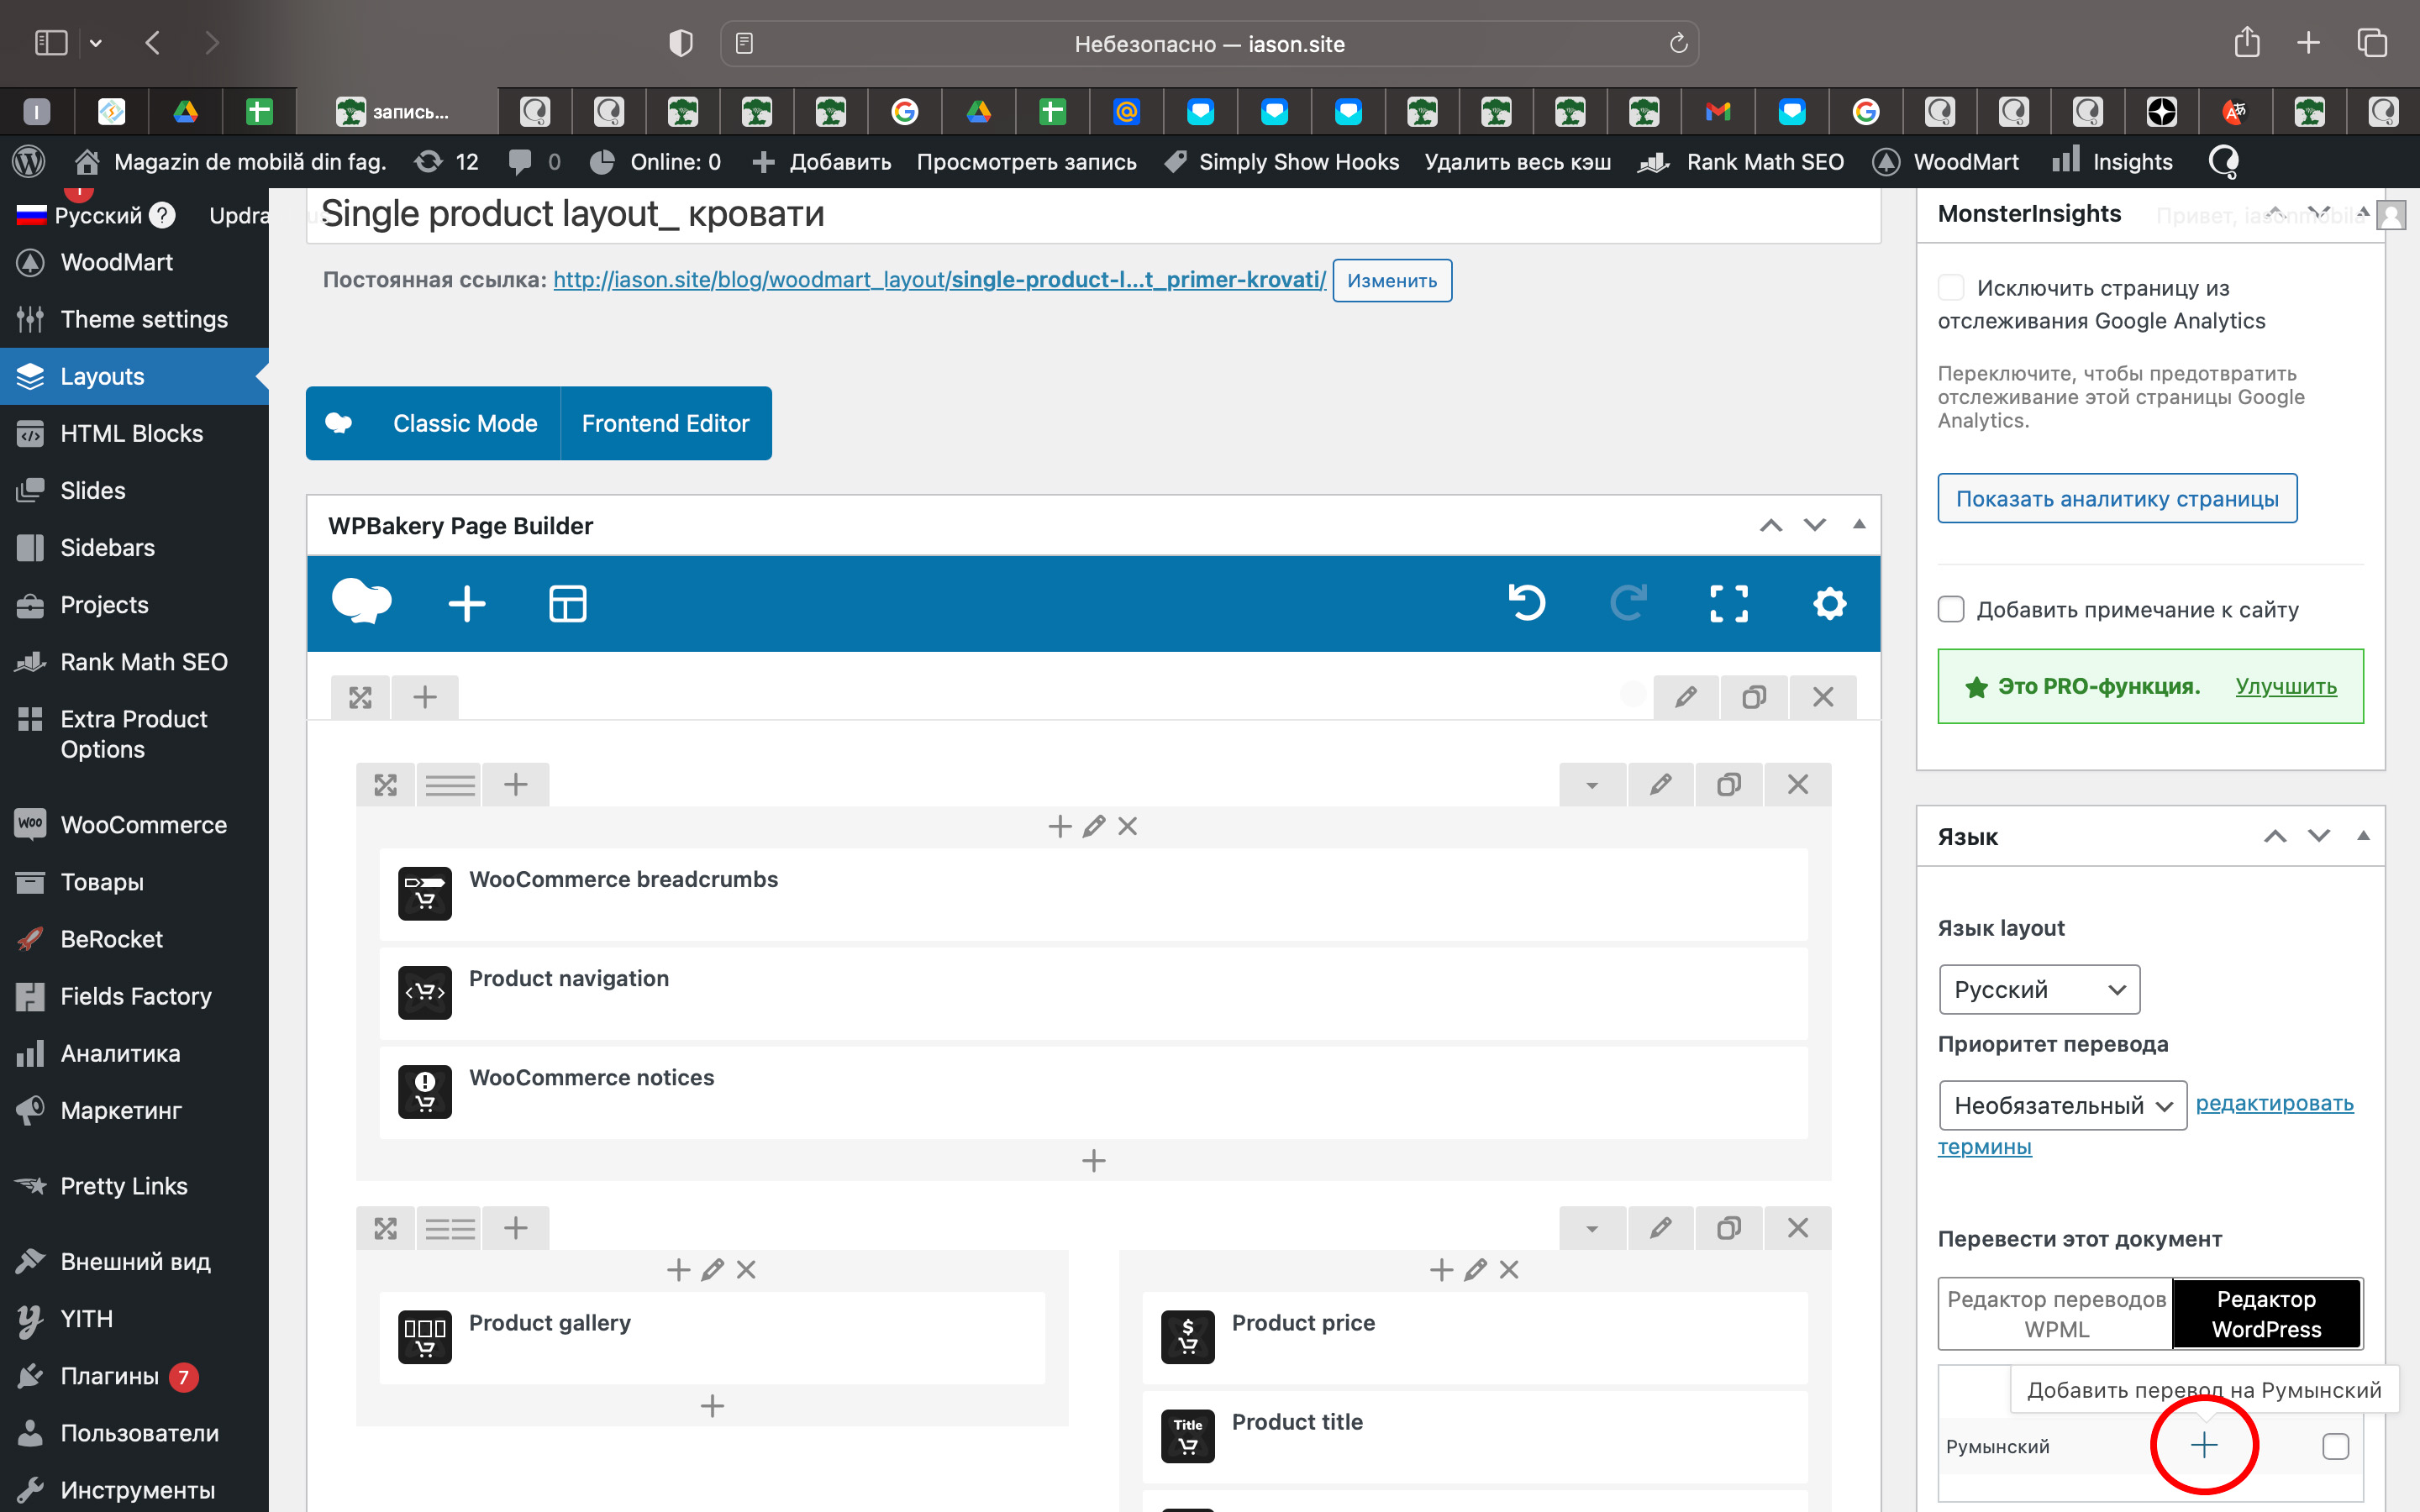Viewport: 2420px width, 1512px height.
Task: Launch the Frontend Editor
Action: pyautogui.click(x=665, y=423)
